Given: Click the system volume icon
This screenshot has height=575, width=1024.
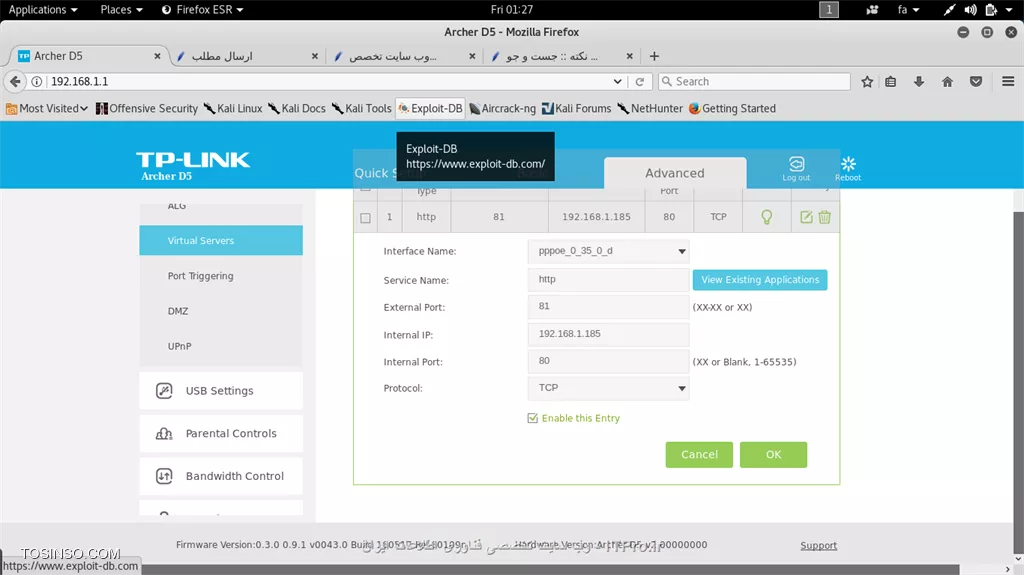Looking at the screenshot, I should click(970, 10).
